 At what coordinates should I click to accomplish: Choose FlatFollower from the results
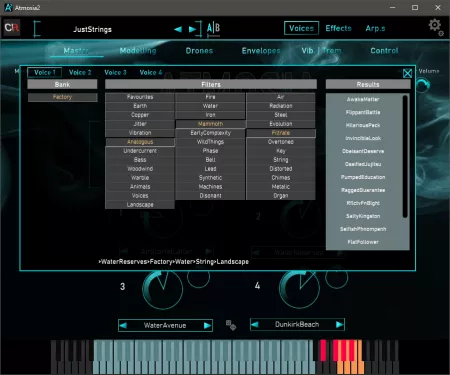[363, 242]
